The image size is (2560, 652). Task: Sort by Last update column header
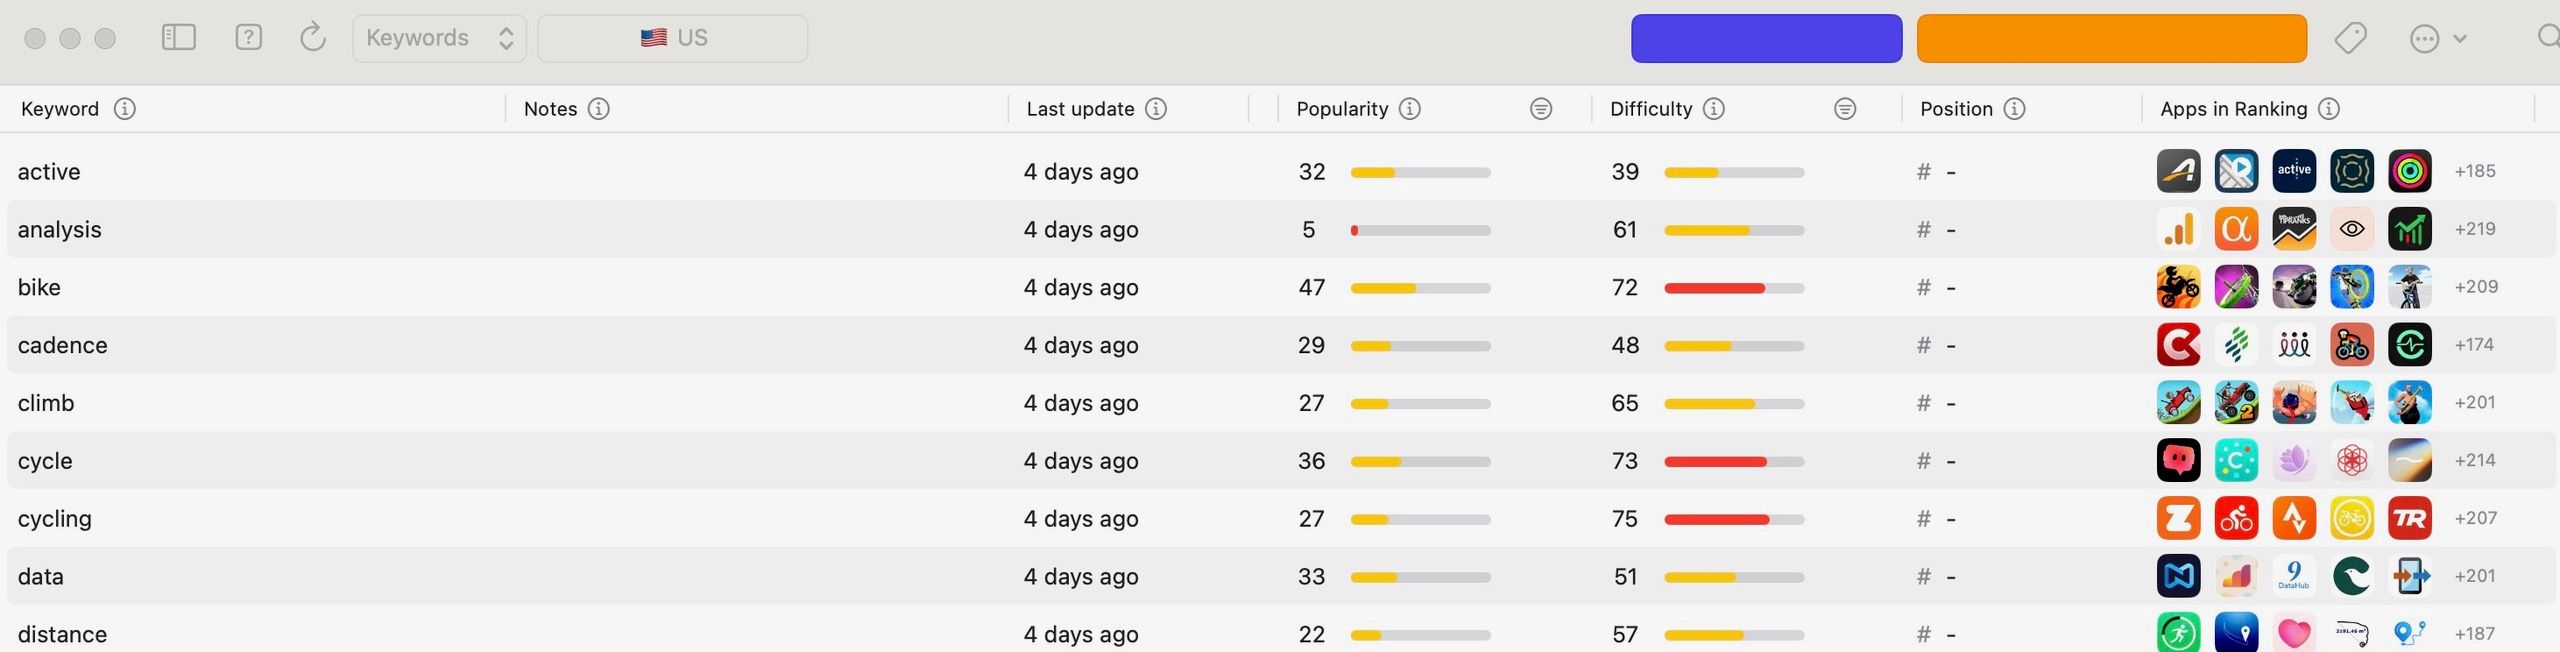1080,109
